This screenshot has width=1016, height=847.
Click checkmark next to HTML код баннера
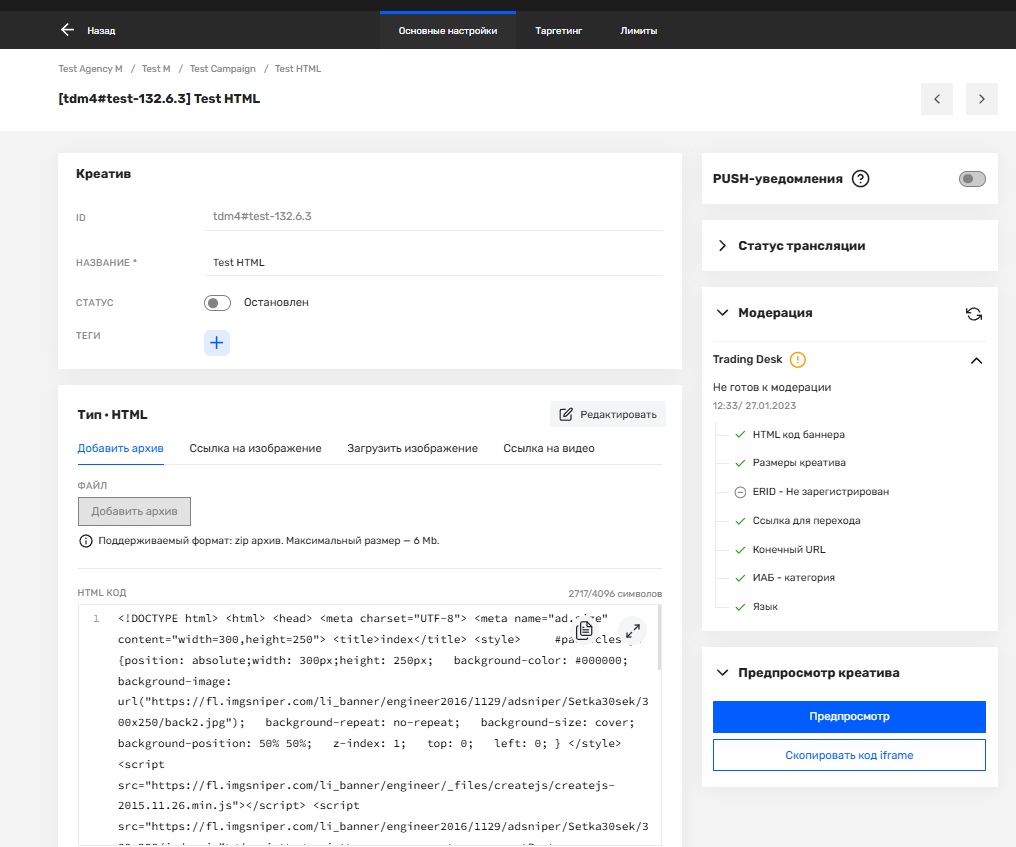pos(740,434)
